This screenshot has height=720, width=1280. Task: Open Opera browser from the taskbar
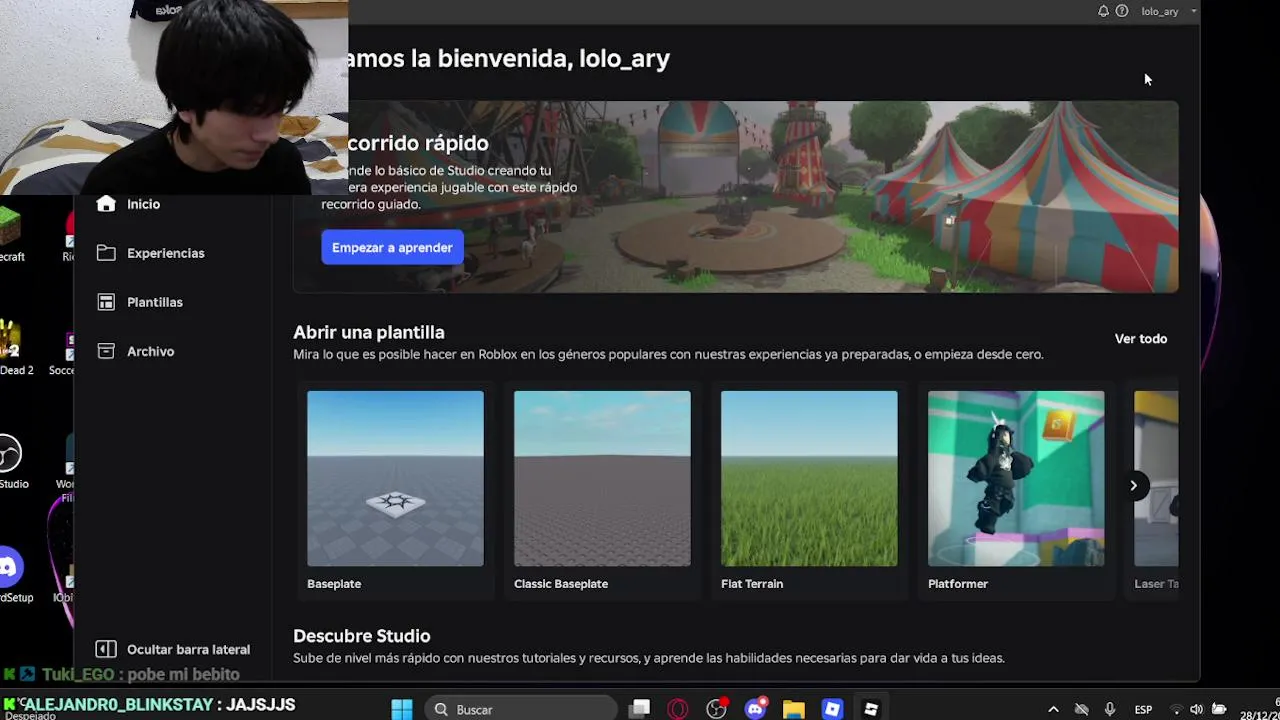coord(678,709)
